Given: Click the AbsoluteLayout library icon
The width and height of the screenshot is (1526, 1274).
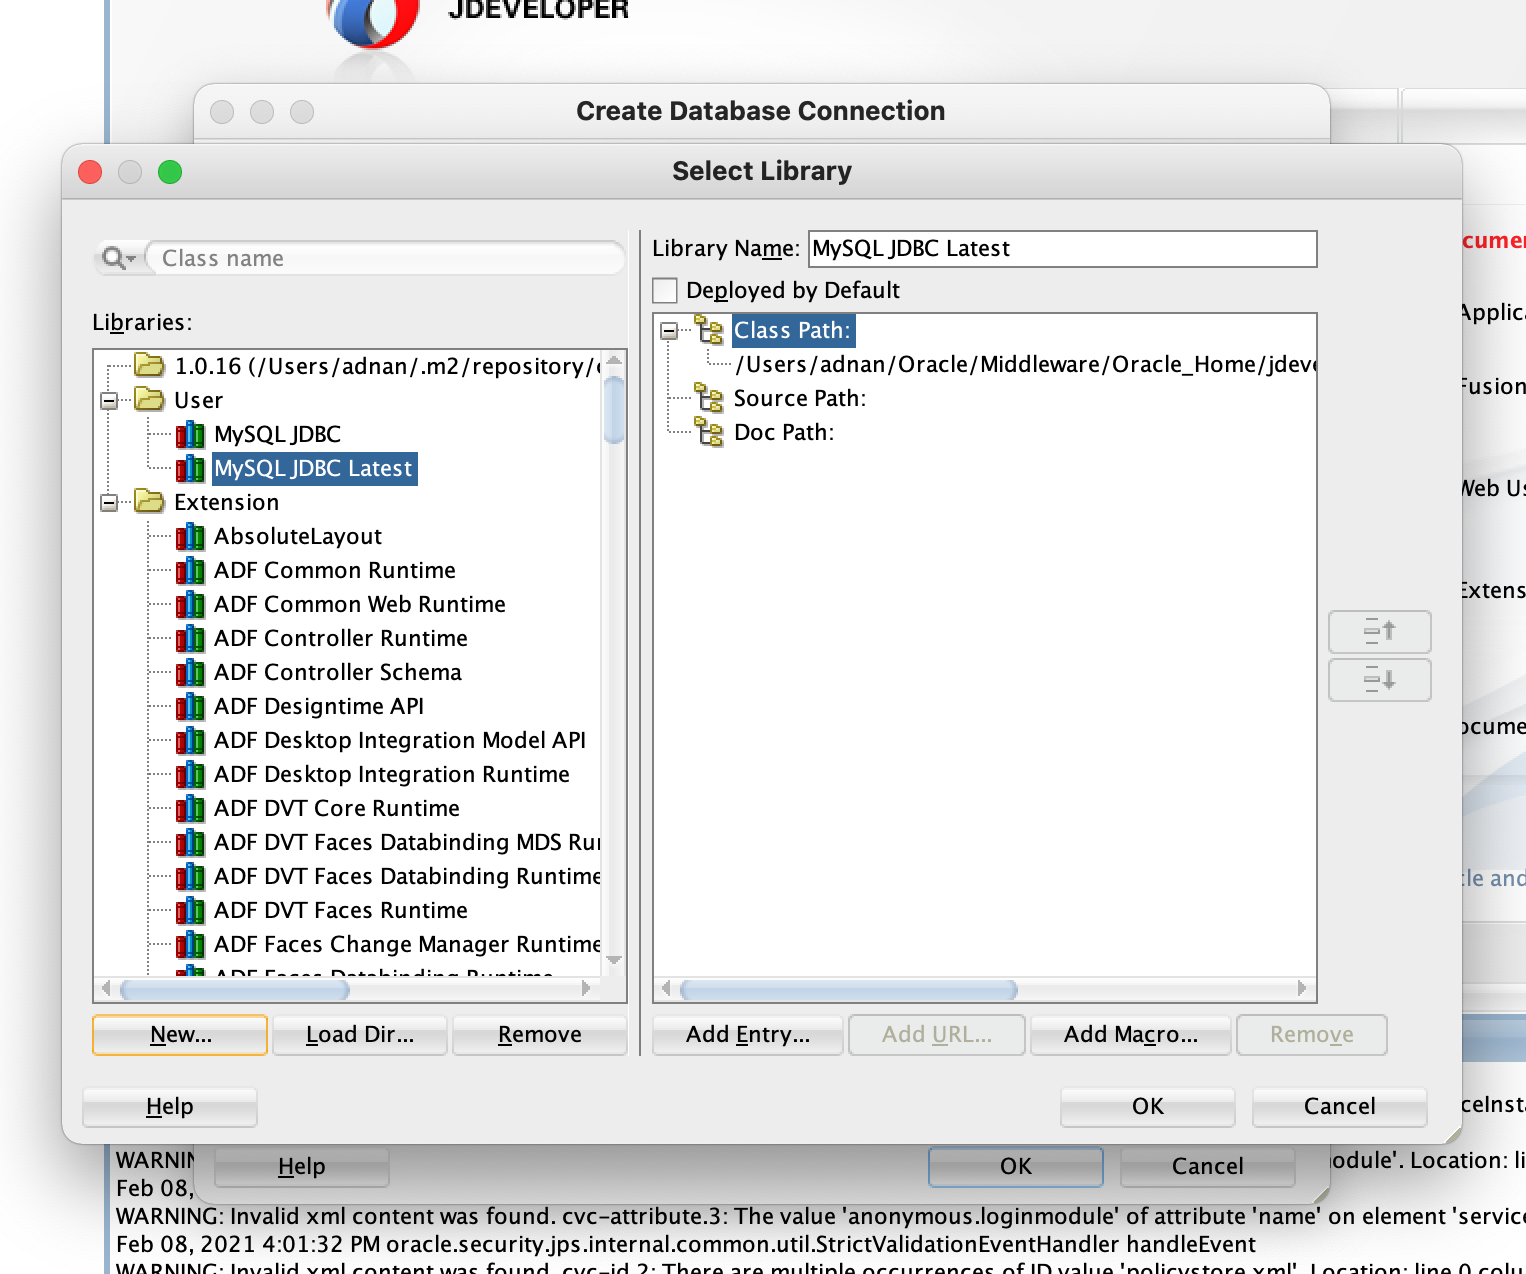Looking at the screenshot, I should [190, 536].
